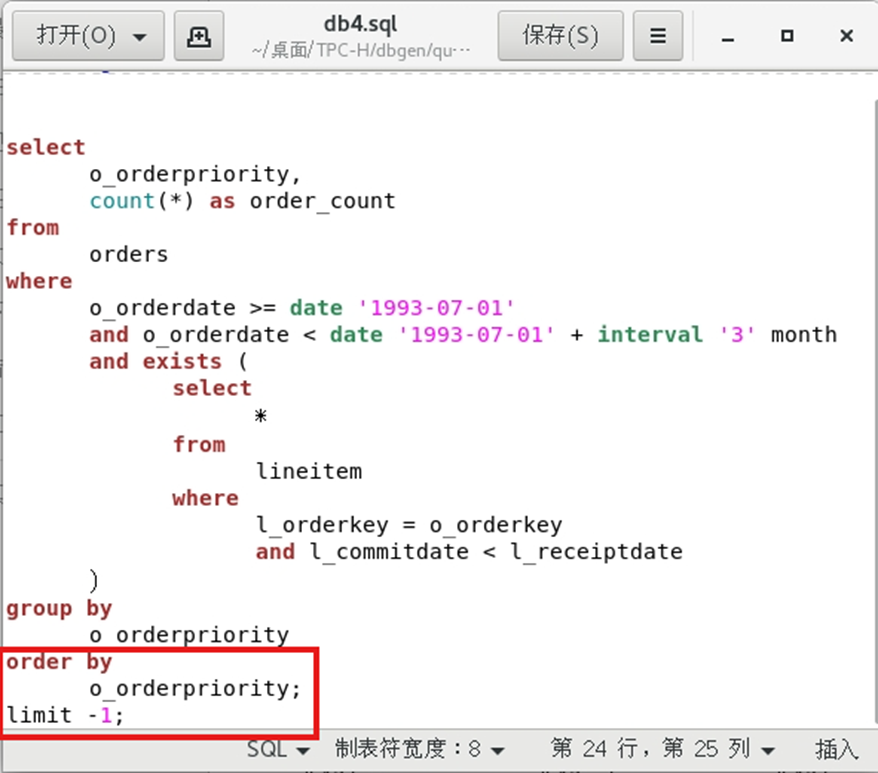This screenshot has width=878, height=773.
Task: Click the interval keyword
Action: pyautogui.click(x=650, y=334)
